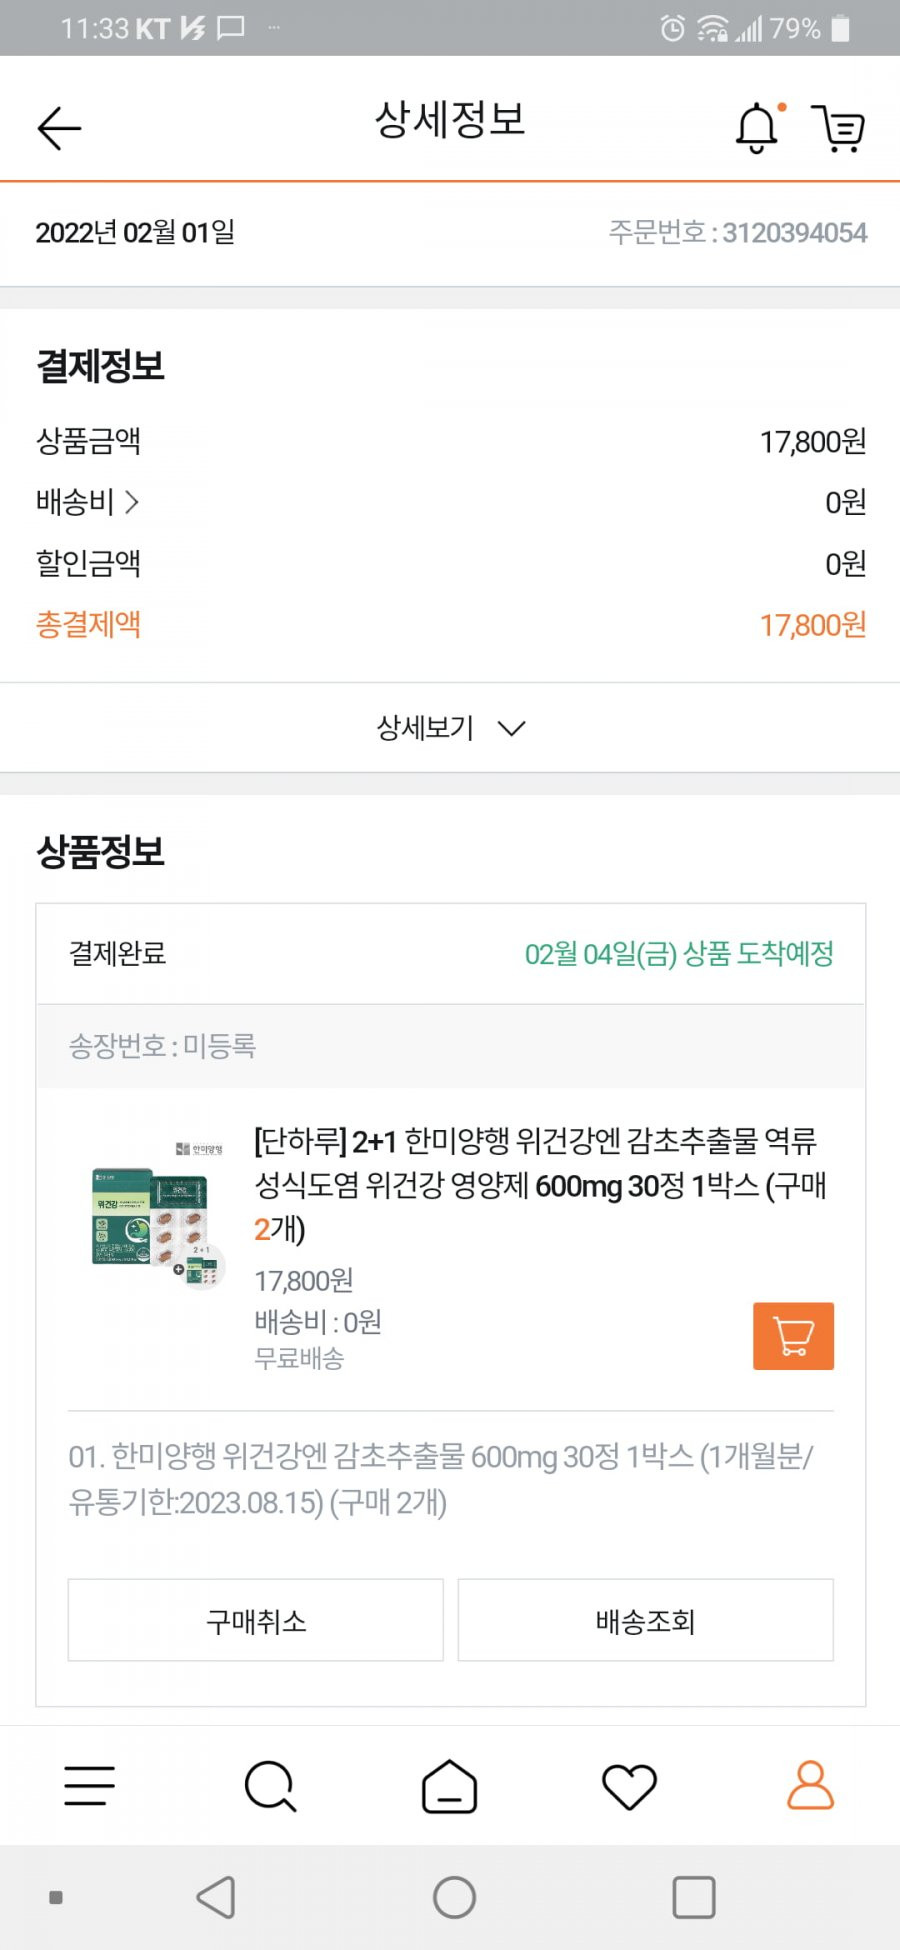Open notifications bell icon
The image size is (900, 1950).
pyautogui.click(x=758, y=127)
